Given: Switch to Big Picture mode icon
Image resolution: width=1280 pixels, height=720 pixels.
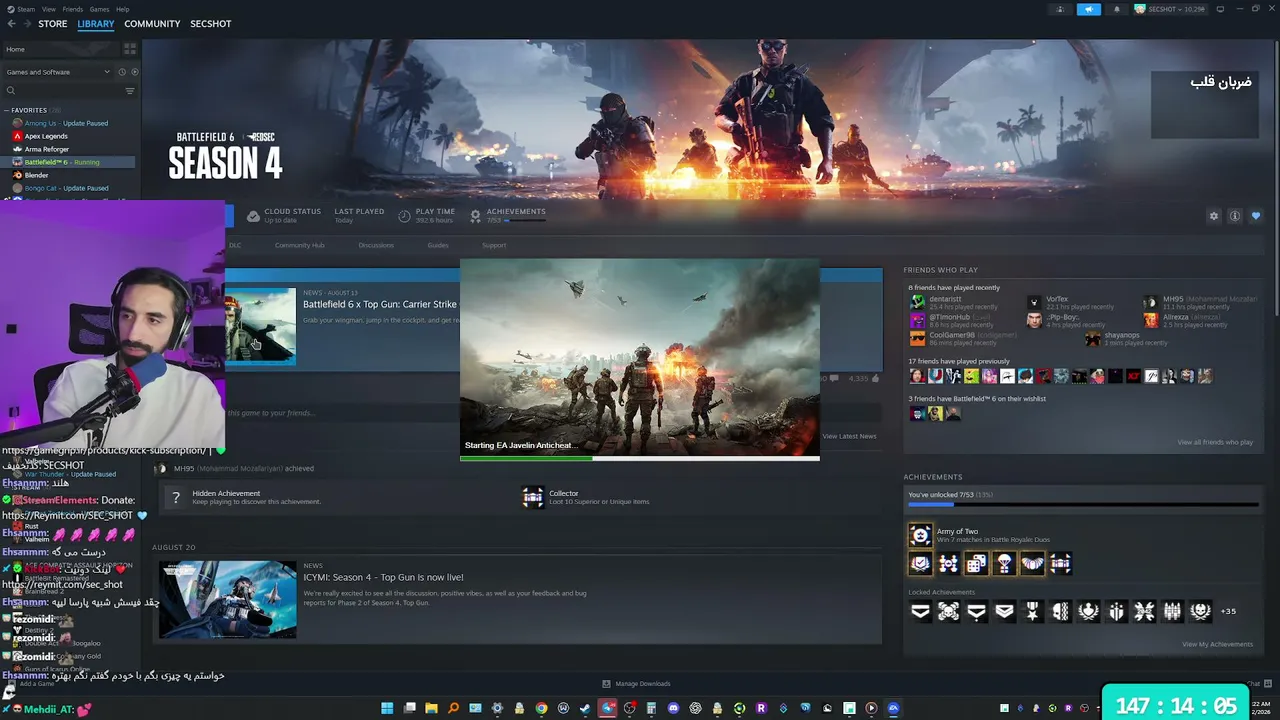Looking at the screenshot, I should [x=1220, y=9].
